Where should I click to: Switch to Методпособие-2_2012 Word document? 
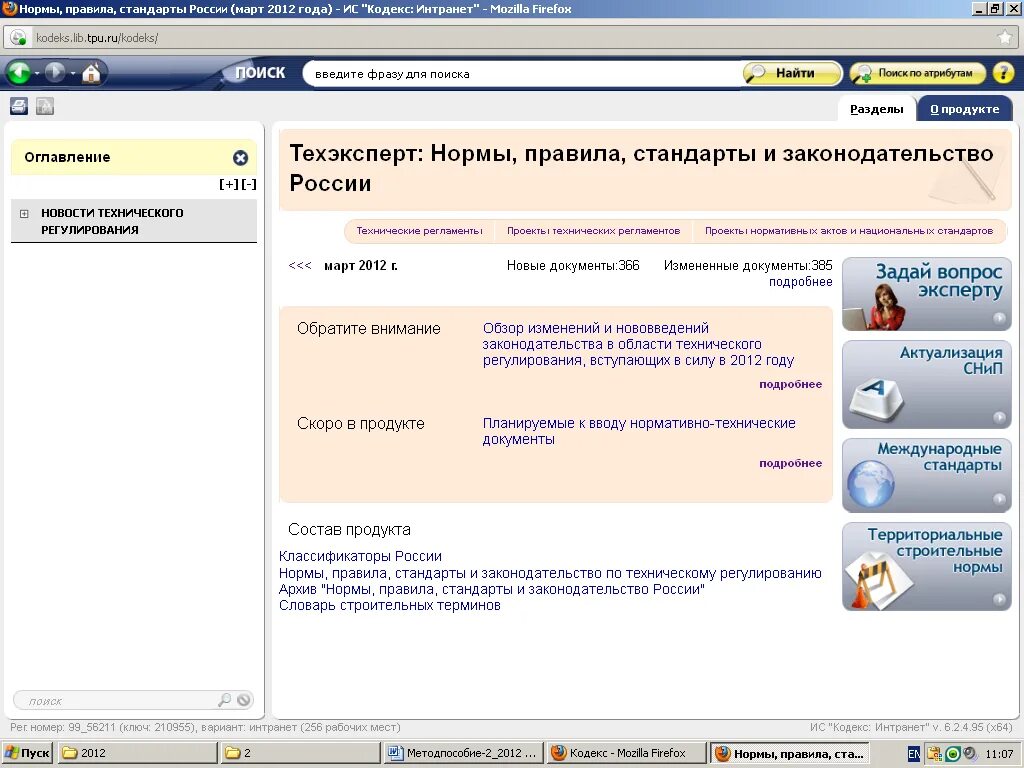[462, 753]
